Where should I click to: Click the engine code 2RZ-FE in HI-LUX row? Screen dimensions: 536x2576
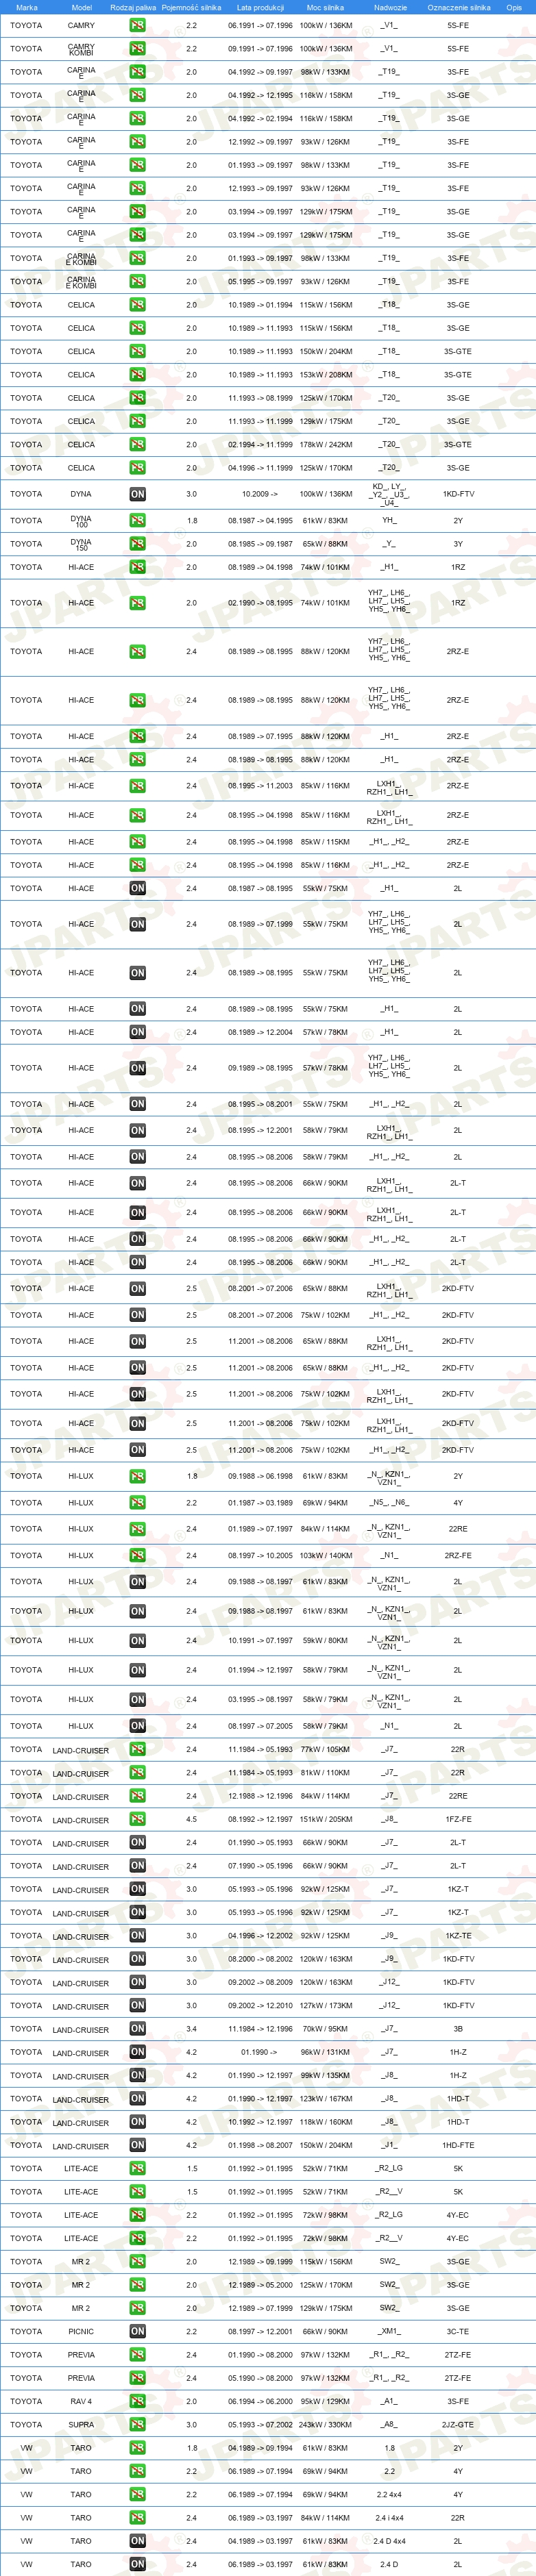pyautogui.click(x=458, y=1556)
